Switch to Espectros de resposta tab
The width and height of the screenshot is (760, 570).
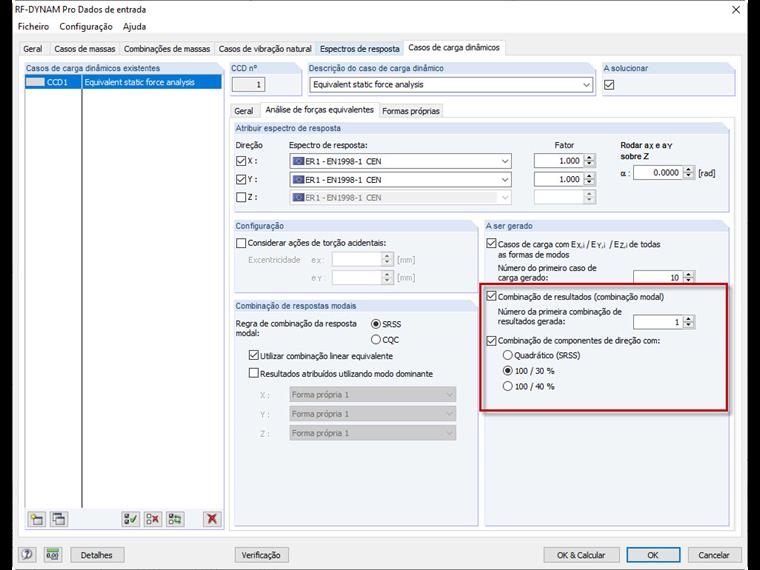[360, 49]
